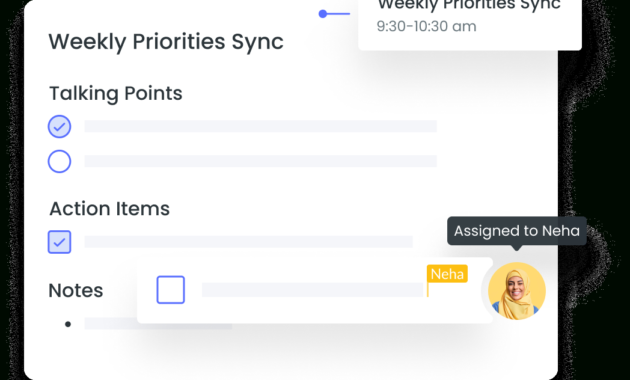Click the checked action item text line

(248, 241)
